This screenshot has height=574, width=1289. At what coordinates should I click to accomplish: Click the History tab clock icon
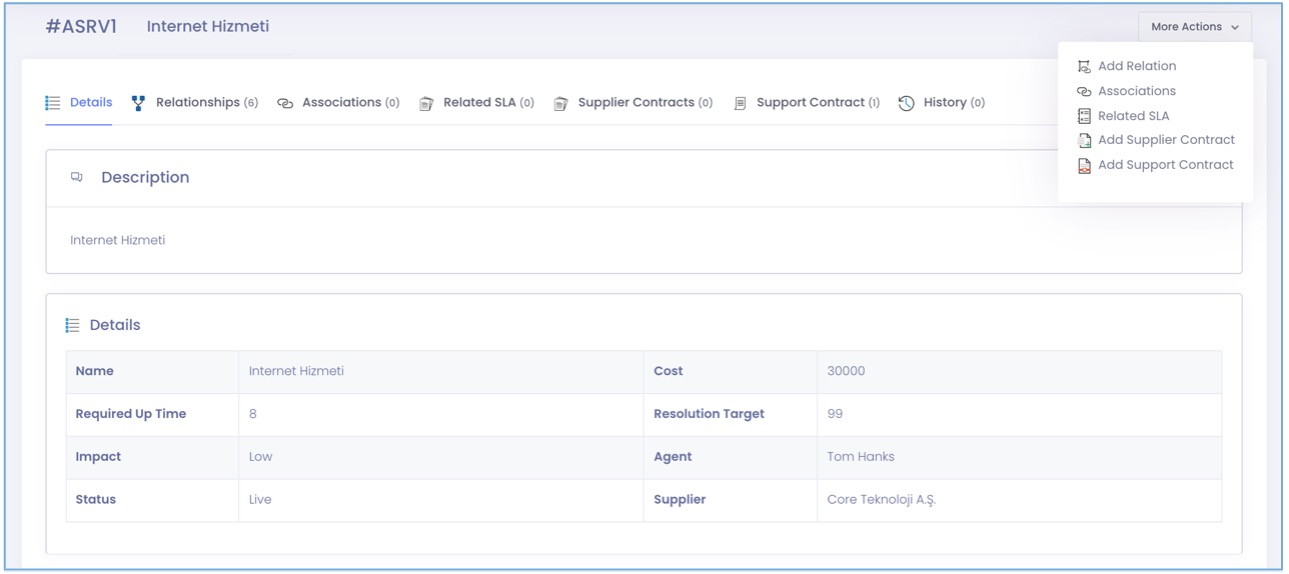click(906, 103)
